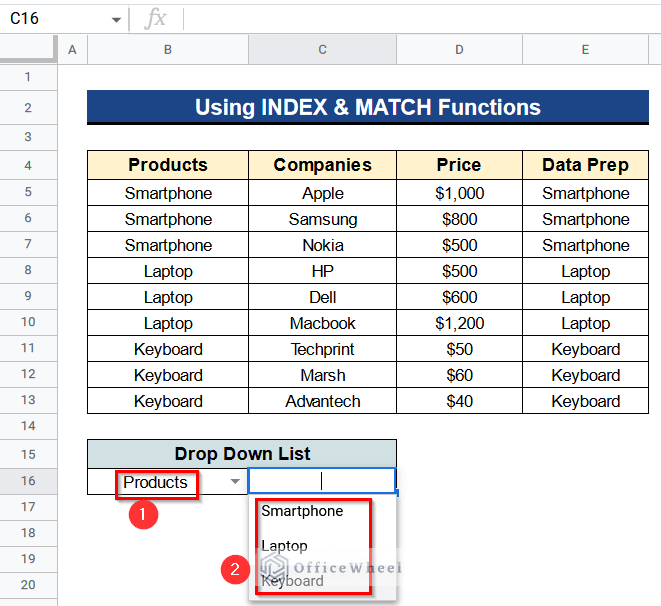Click the Companies header cell
661x606 pixels.
point(322,165)
